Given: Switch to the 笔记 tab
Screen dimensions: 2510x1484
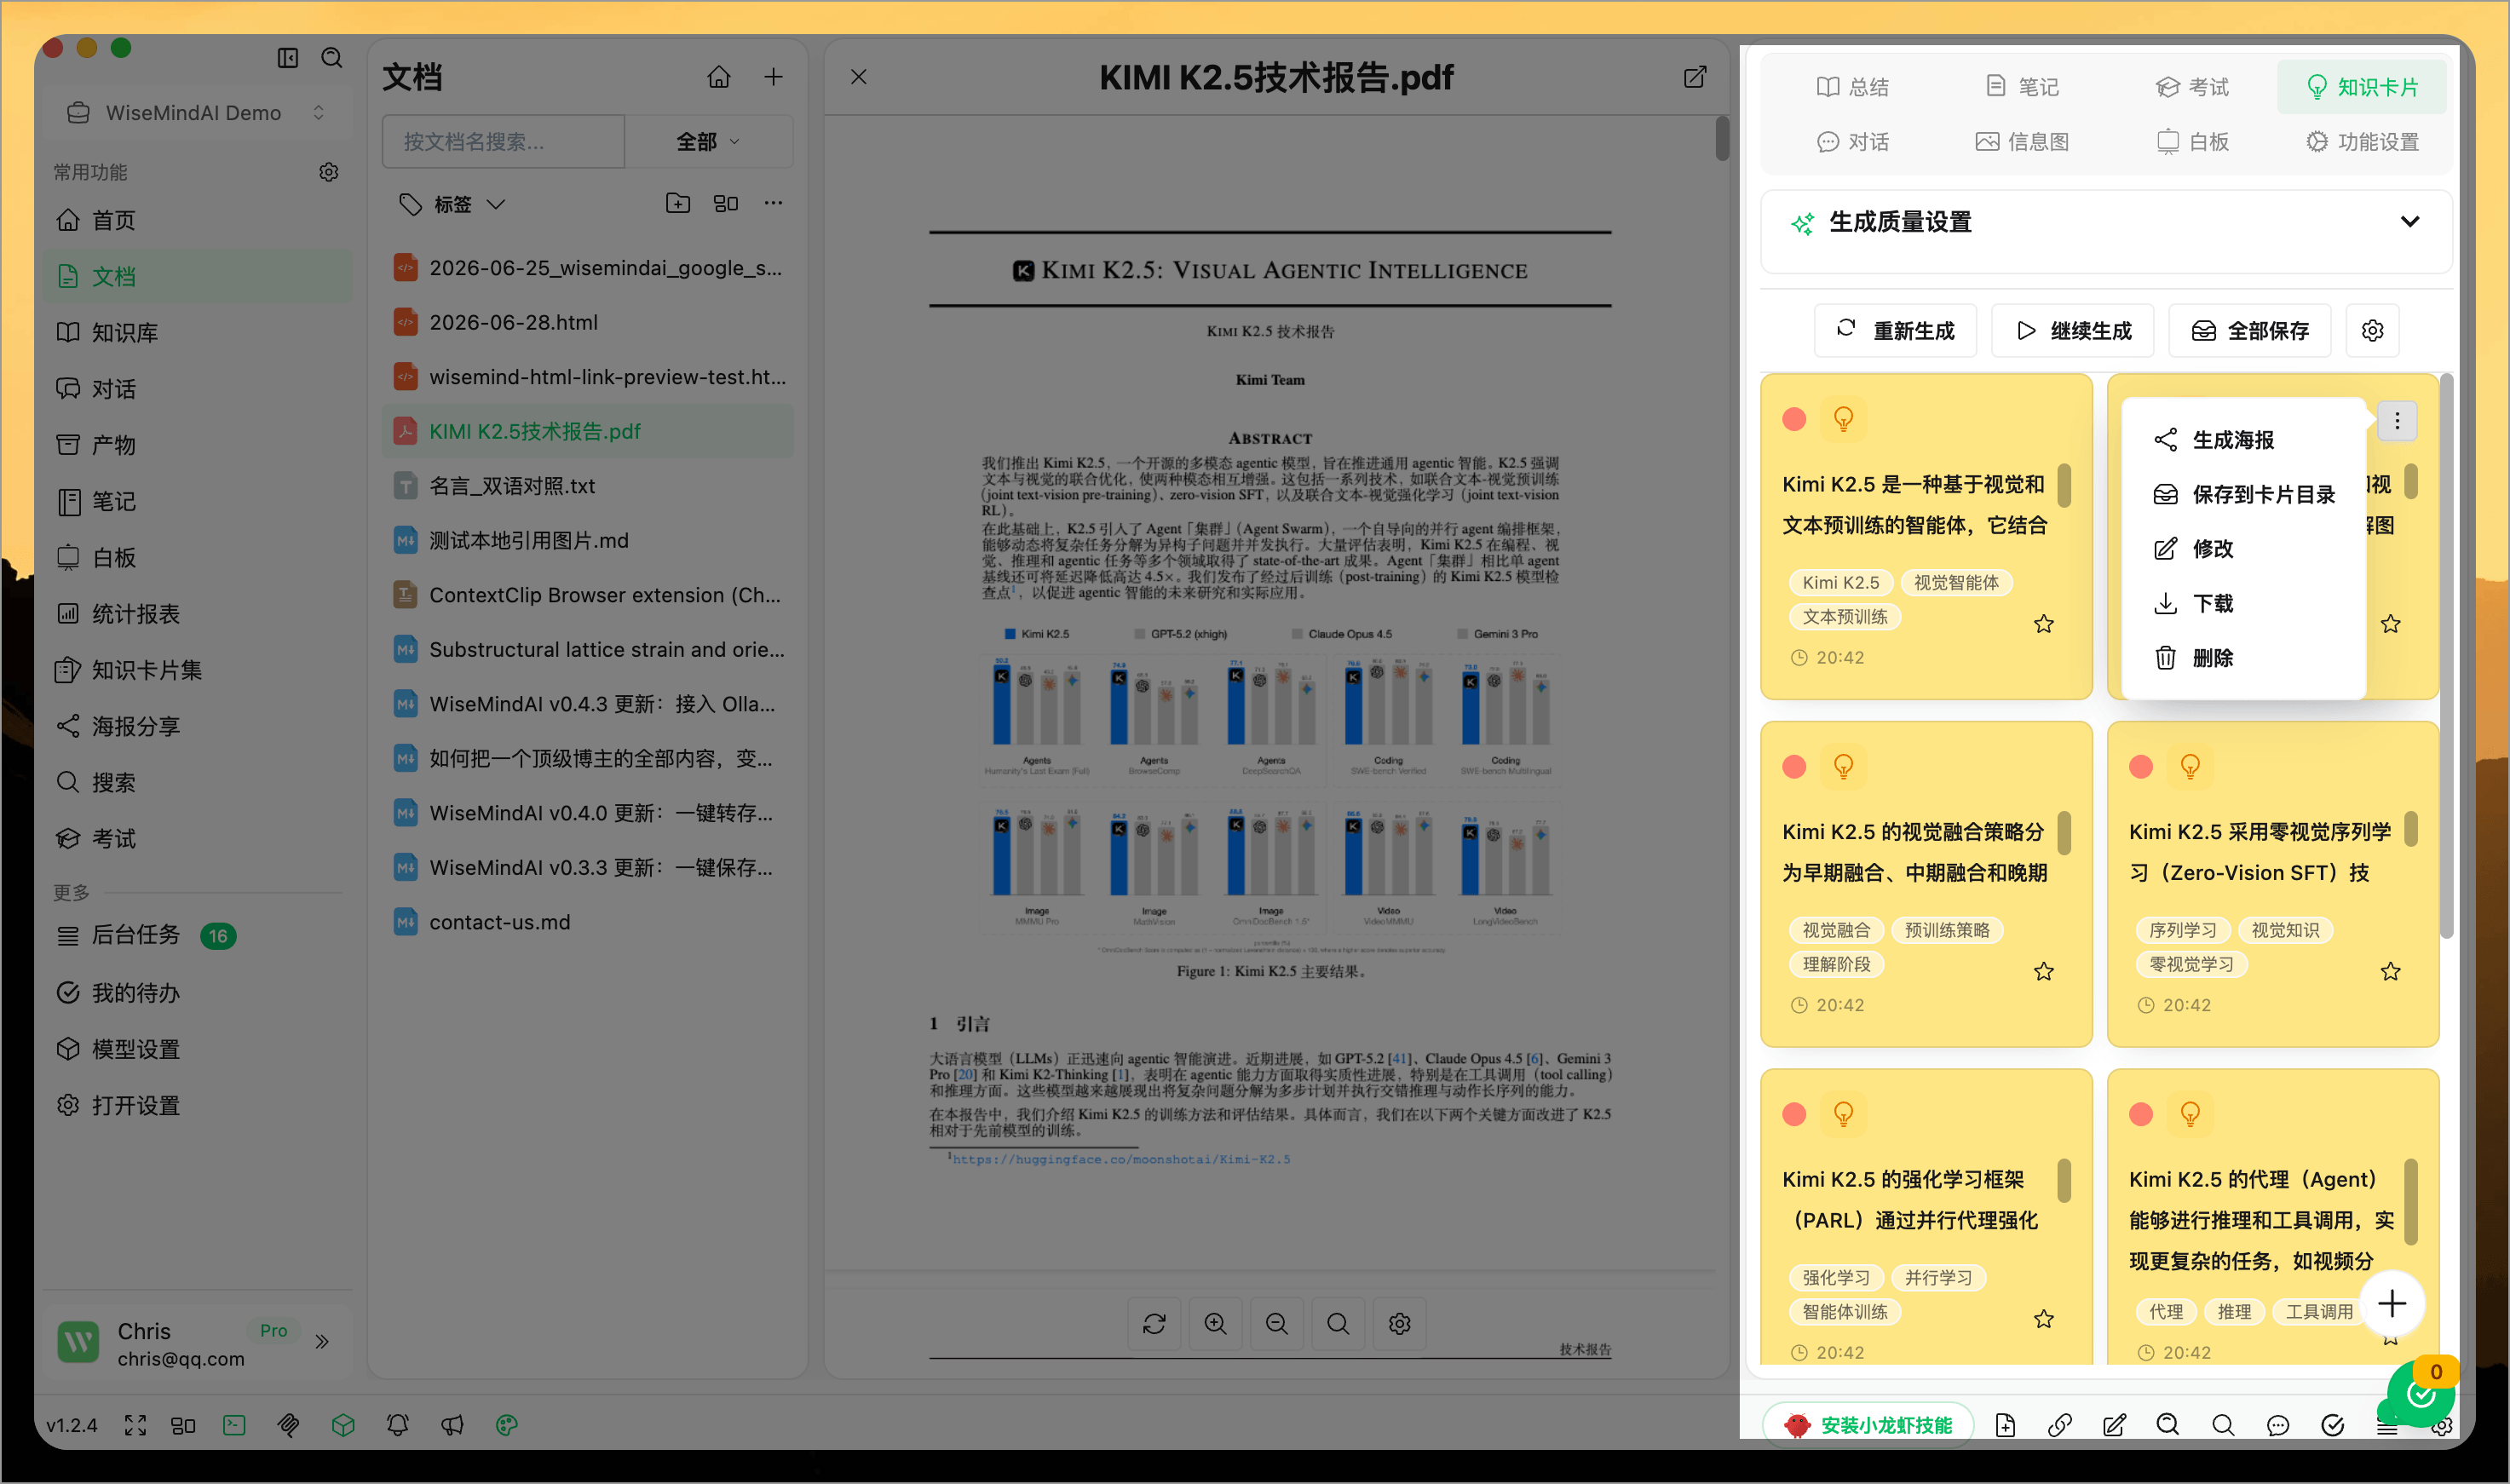Looking at the screenshot, I should (x=2022, y=87).
